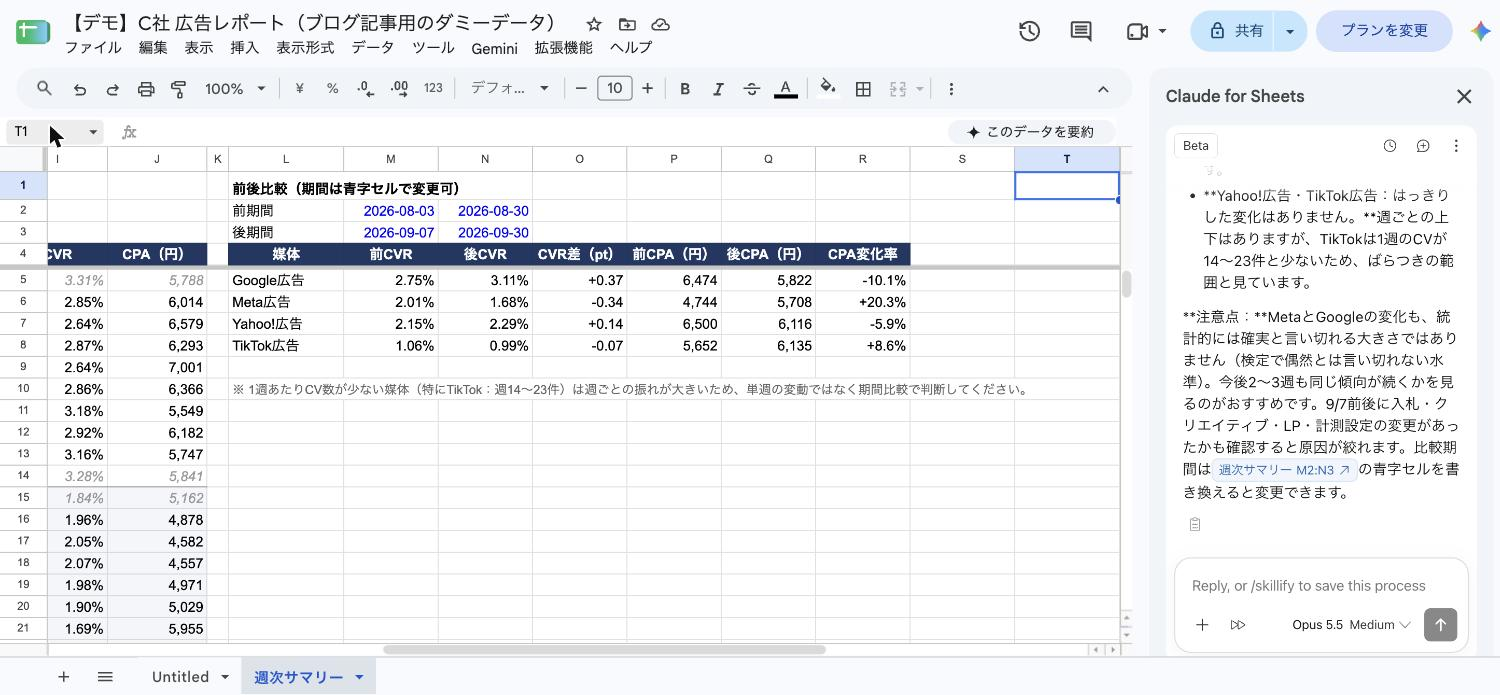This screenshot has width=1500, height=695.
Task: Redo the last action
Action: 113,89
